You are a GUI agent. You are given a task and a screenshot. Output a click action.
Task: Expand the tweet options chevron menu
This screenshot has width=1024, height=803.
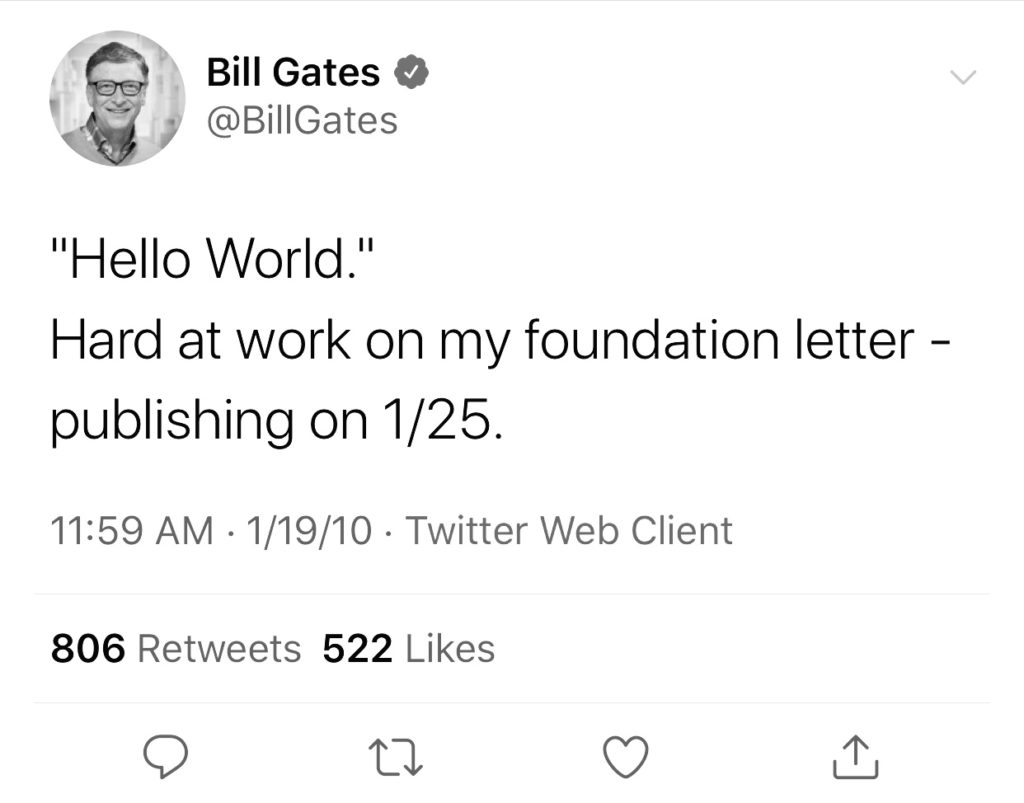pyautogui.click(x=961, y=78)
